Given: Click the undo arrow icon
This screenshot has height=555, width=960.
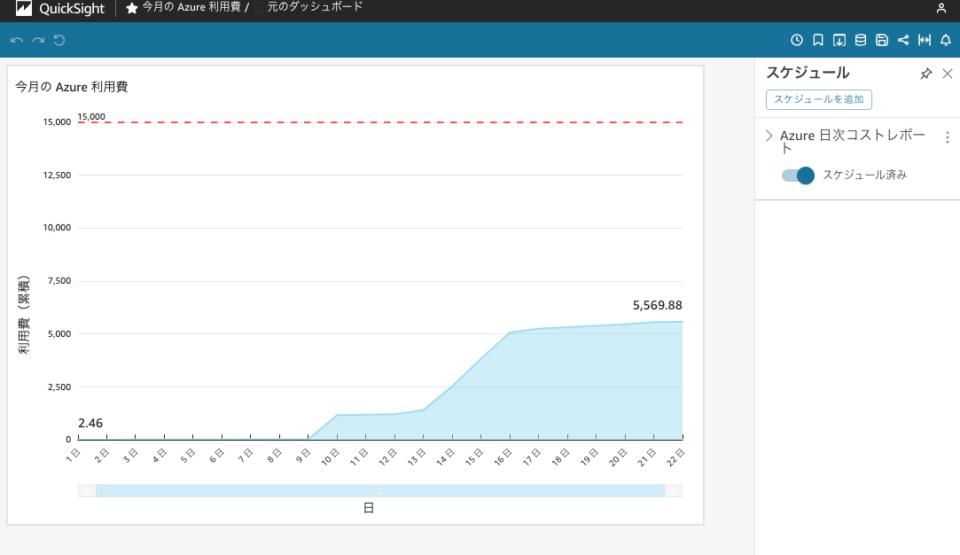Looking at the screenshot, I should (x=16, y=40).
